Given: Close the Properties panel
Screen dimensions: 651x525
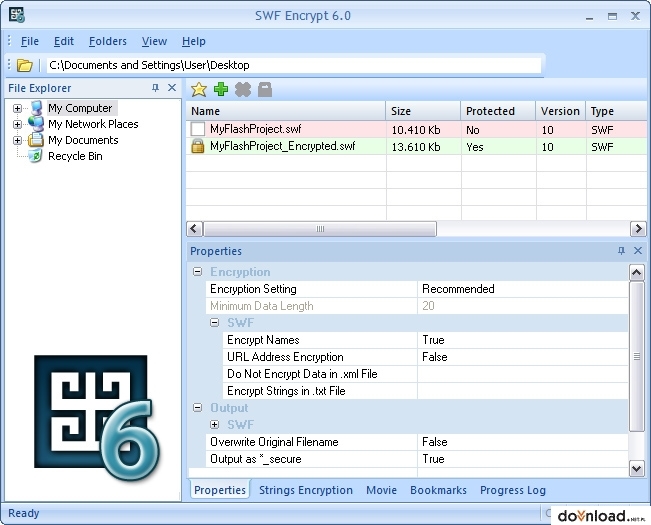Looking at the screenshot, I should click(x=638, y=251).
